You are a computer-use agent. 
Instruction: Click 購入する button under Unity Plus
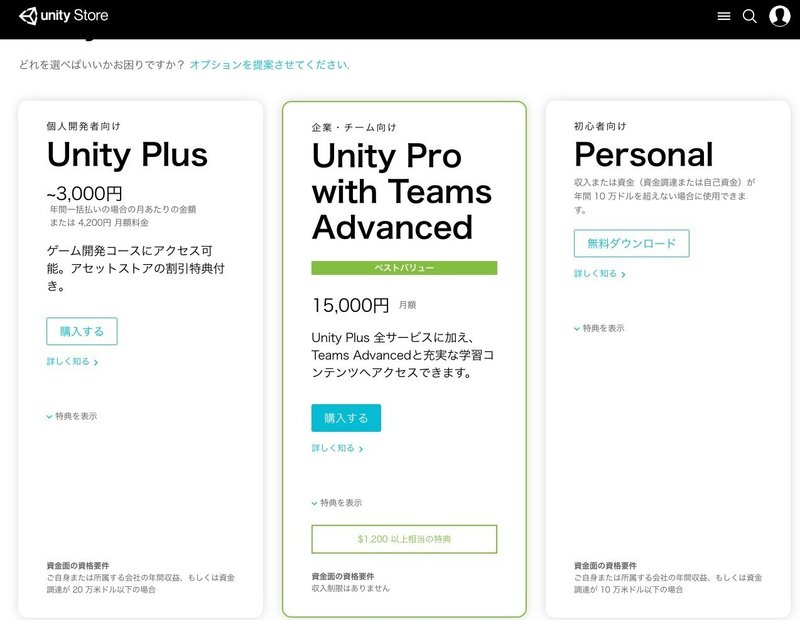pos(82,331)
